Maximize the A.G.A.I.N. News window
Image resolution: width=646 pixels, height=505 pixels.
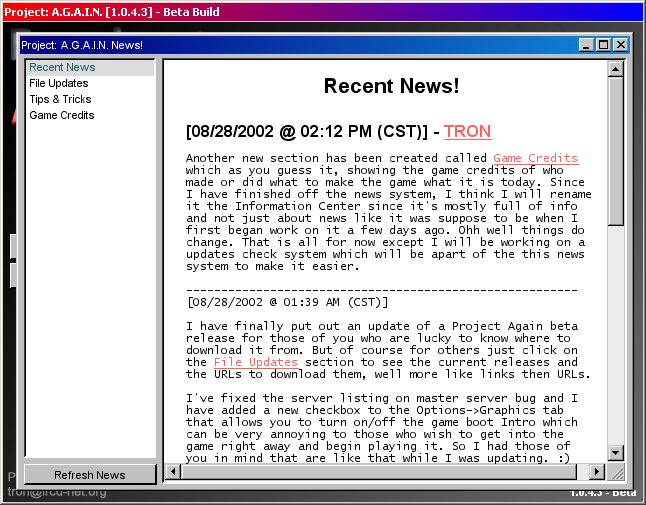(x=604, y=44)
